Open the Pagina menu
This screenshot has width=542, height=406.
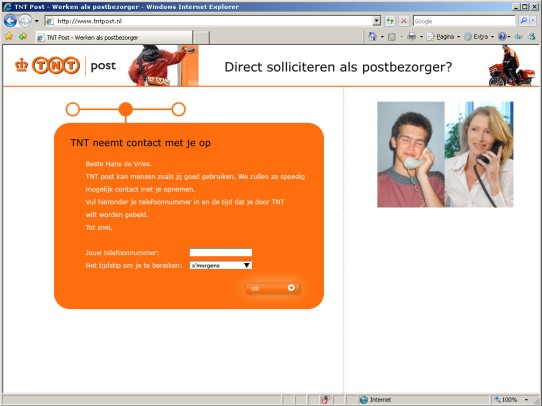click(443, 37)
